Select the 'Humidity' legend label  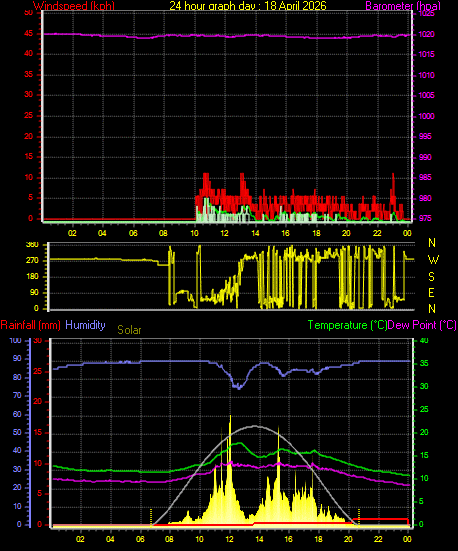[x=85, y=325]
